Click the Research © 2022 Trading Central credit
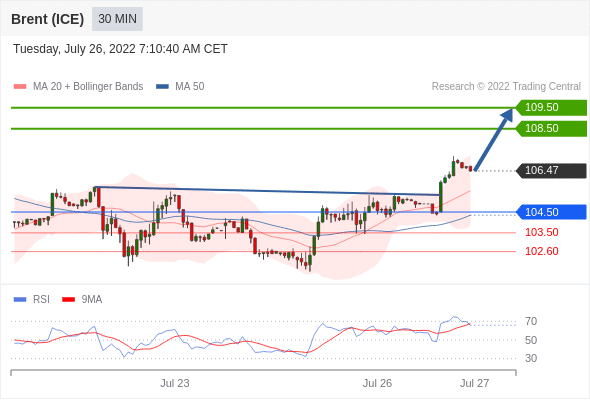 coord(506,87)
